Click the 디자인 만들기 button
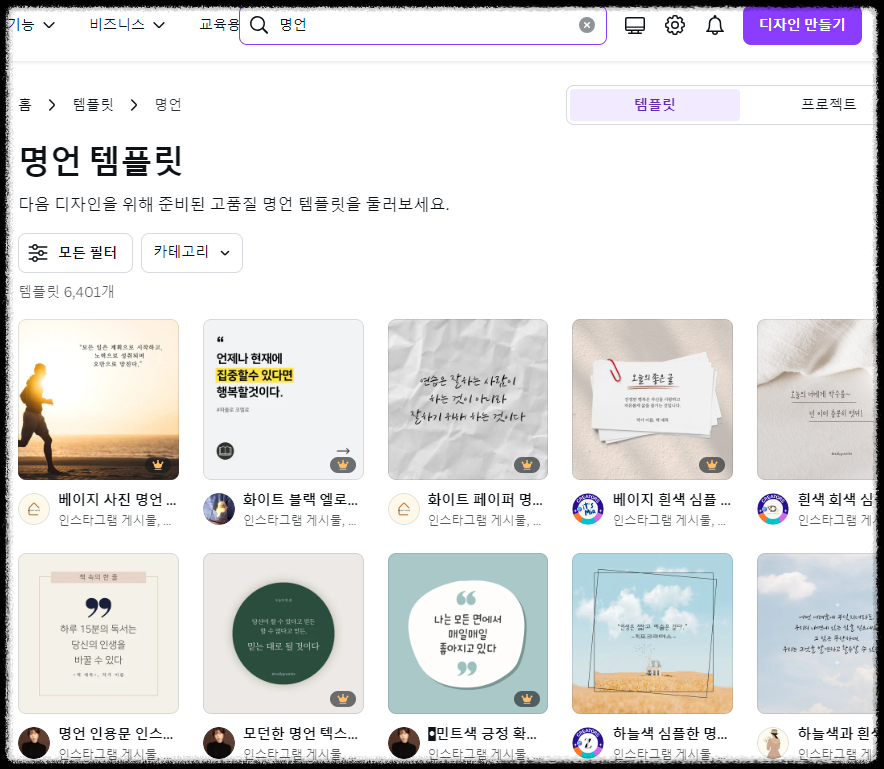884x769 pixels. (x=801, y=25)
